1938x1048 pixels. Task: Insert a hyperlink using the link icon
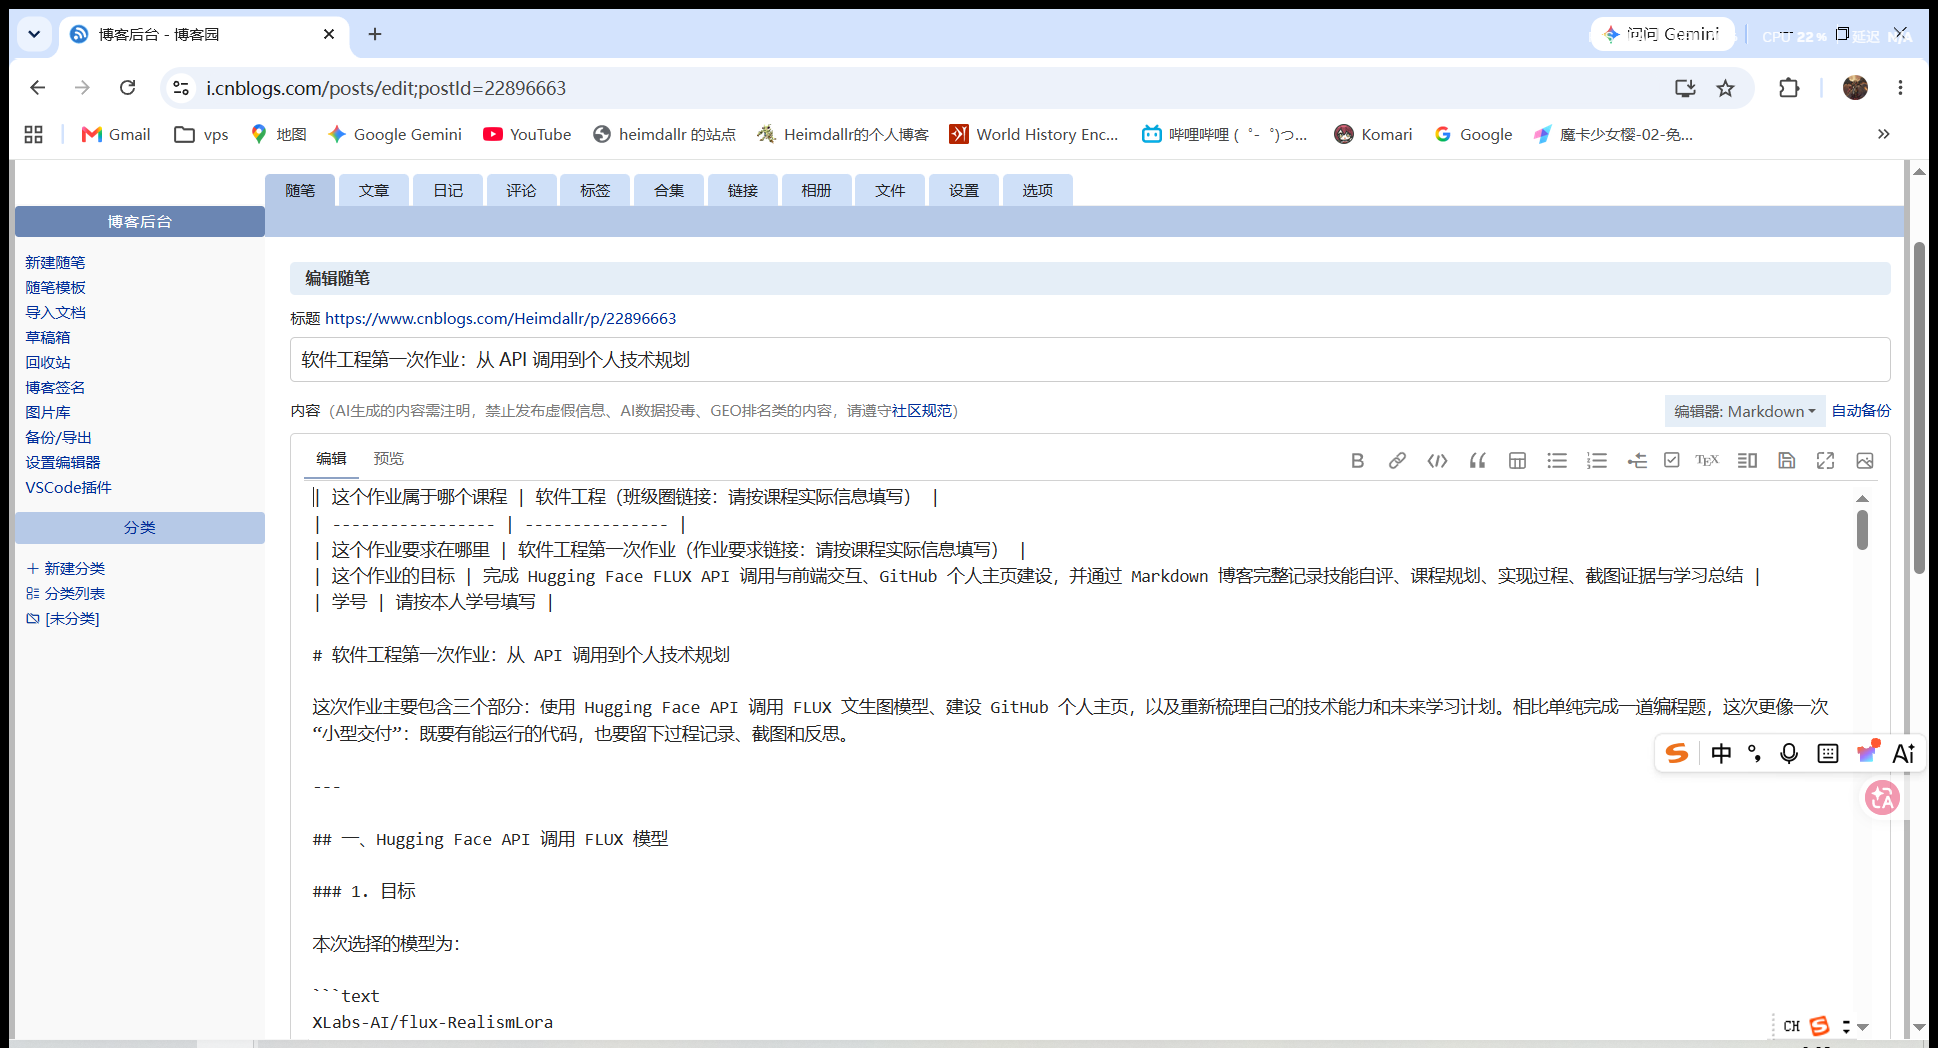tap(1397, 460)
